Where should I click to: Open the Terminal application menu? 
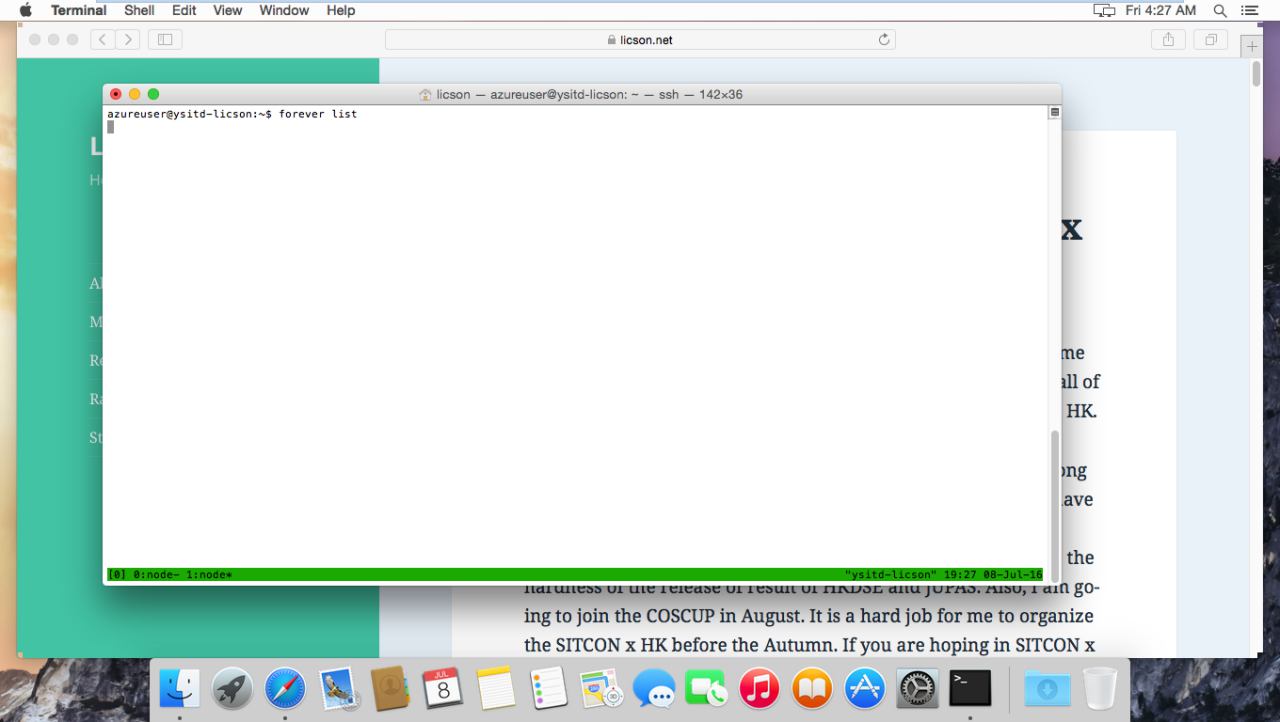click(79, 10)
